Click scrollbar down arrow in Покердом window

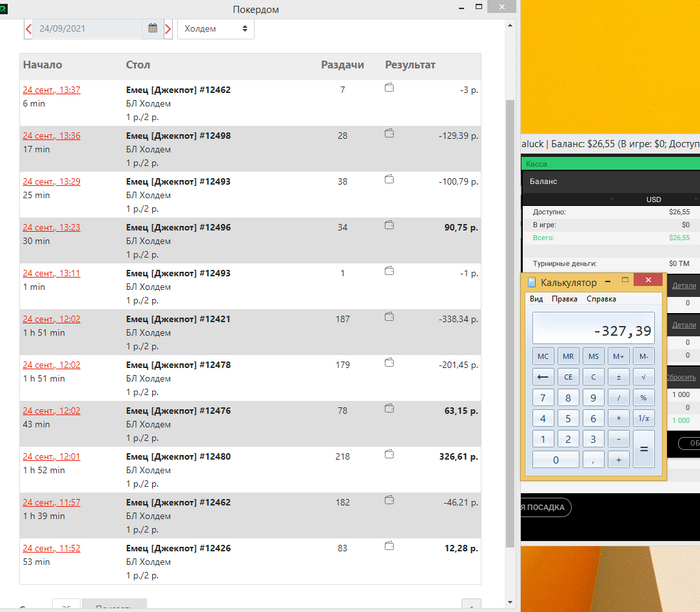pos(510,602)
